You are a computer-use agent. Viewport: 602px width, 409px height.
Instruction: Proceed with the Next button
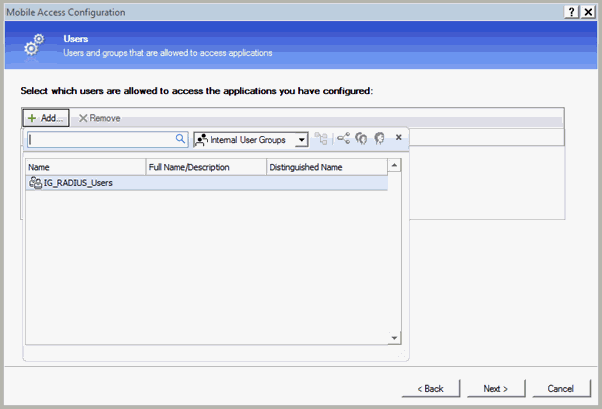[496, 388]
